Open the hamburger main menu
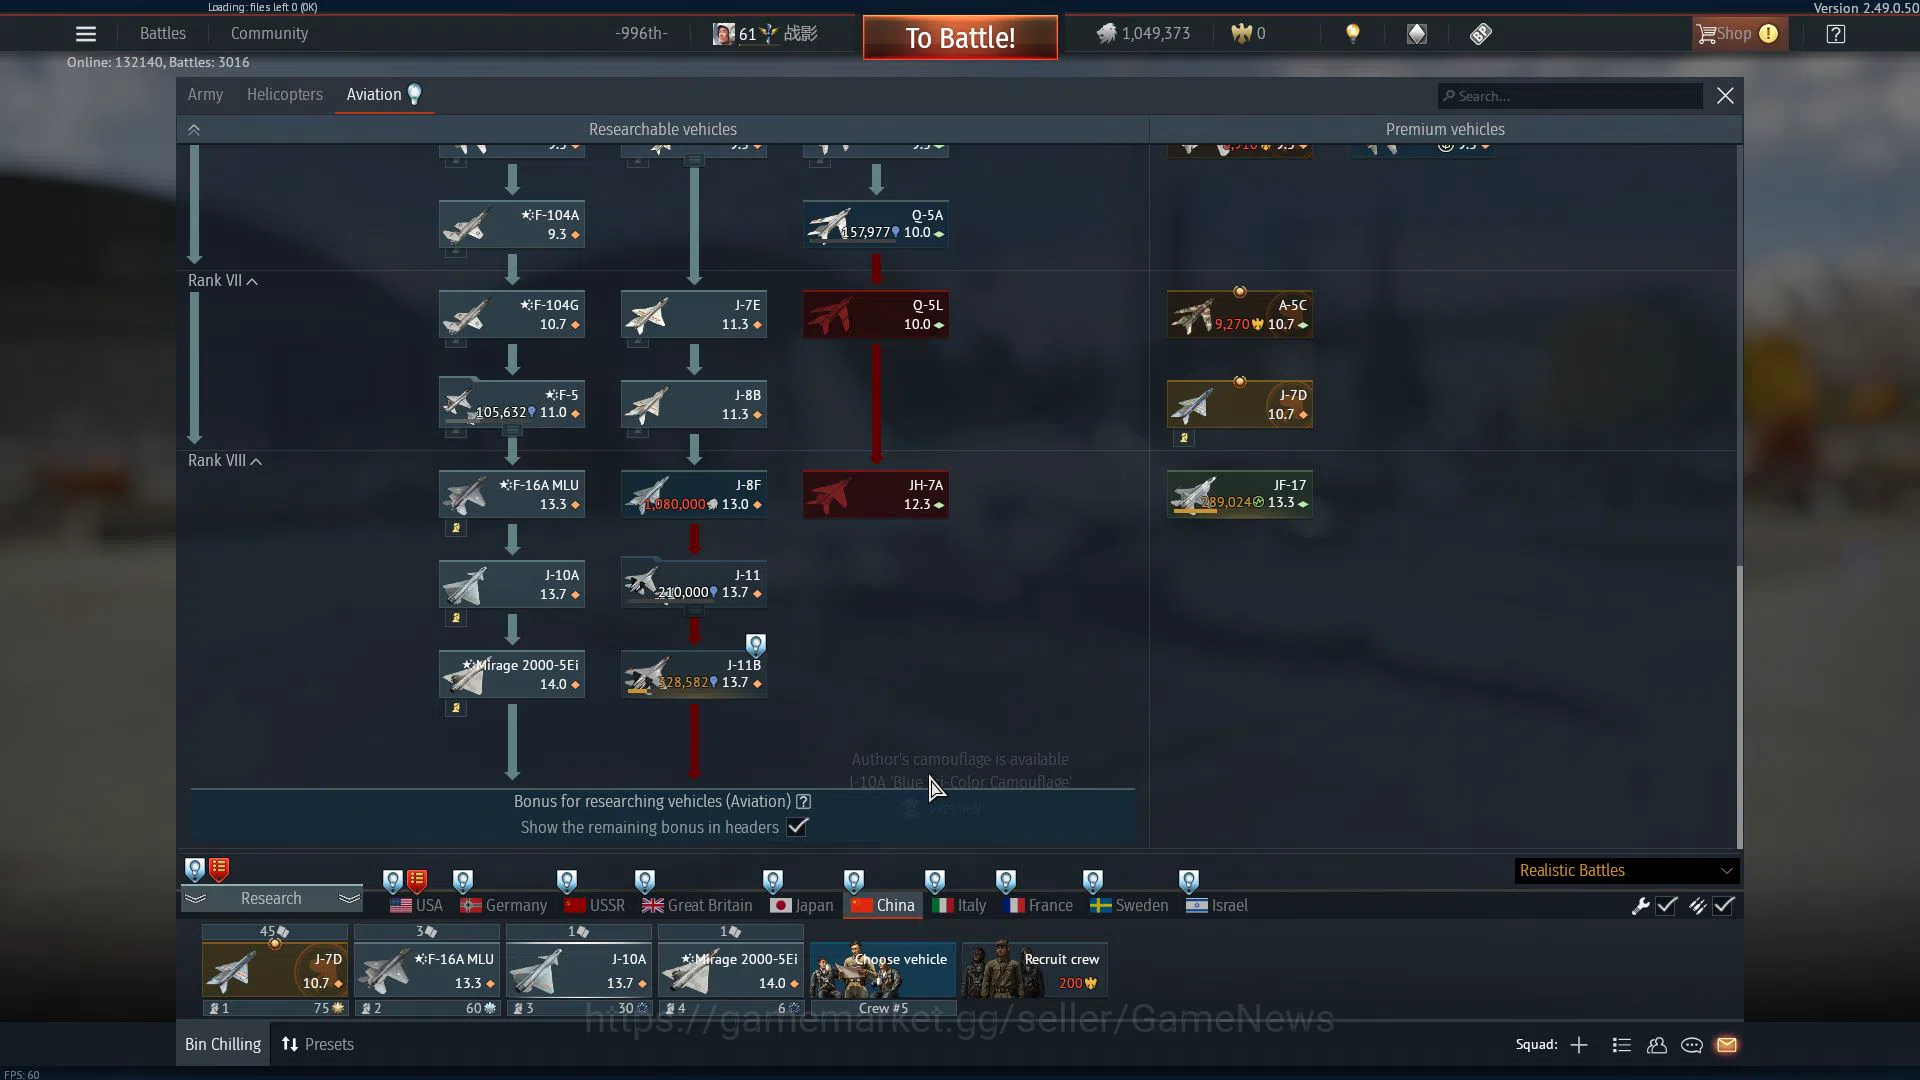This screenshot has width=1920, height=1080. 86,34
